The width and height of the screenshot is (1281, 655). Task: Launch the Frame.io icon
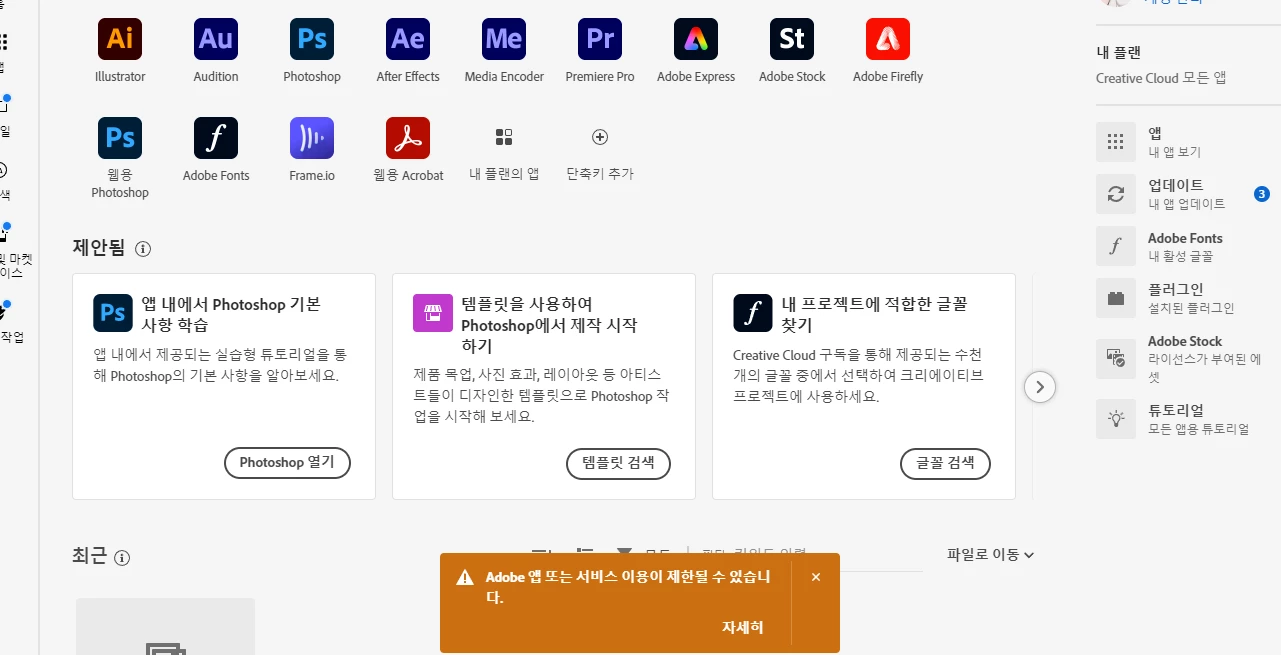pos(312,138)
